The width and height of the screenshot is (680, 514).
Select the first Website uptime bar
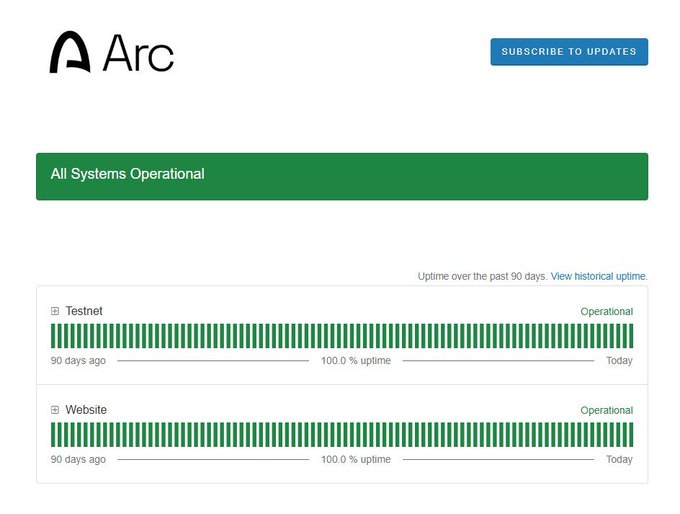[x=53, y=435]
